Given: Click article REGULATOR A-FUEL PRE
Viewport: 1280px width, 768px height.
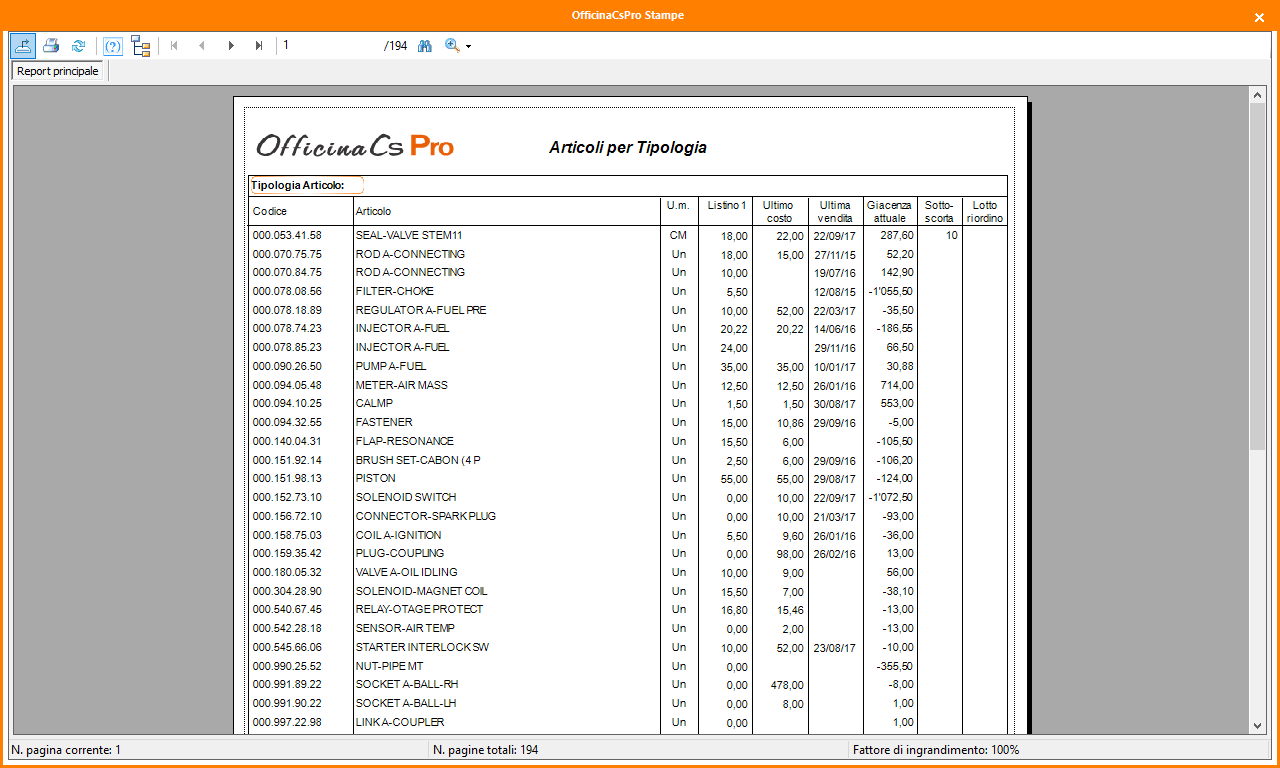Looking at the screenshot, I should [x=421, y=310].
